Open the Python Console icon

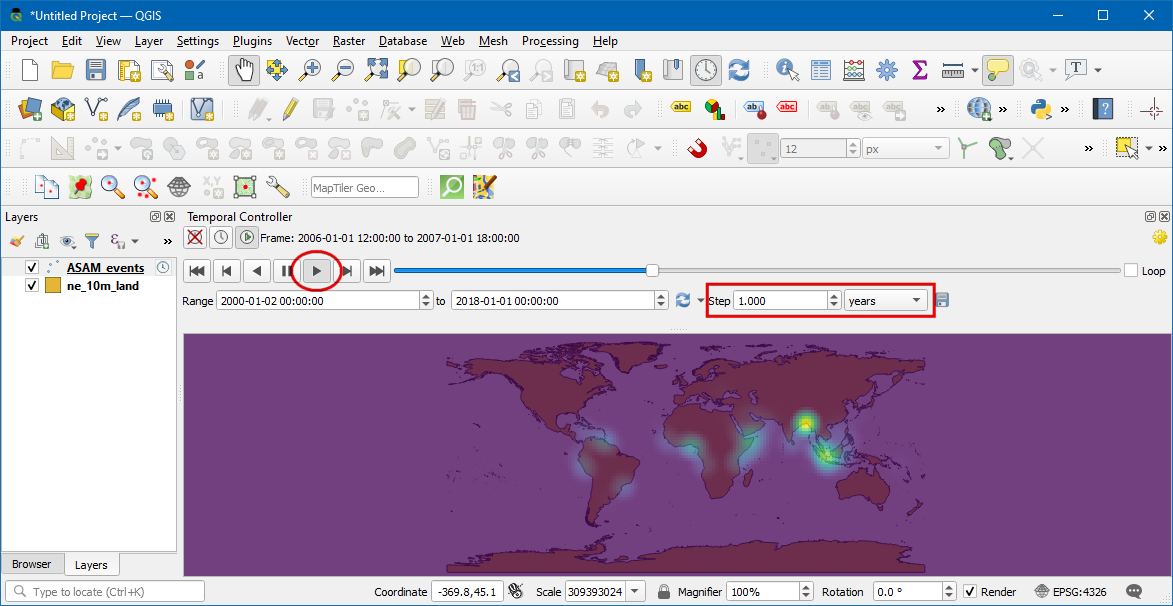coord(1041,108)
